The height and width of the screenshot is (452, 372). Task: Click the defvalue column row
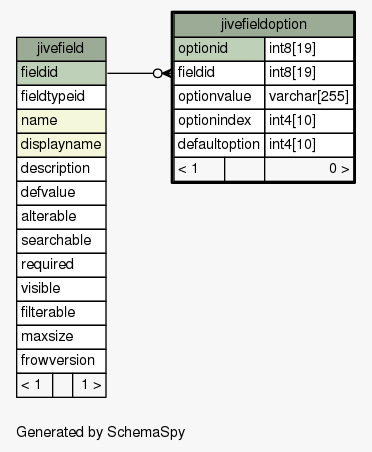coord(61,193)
